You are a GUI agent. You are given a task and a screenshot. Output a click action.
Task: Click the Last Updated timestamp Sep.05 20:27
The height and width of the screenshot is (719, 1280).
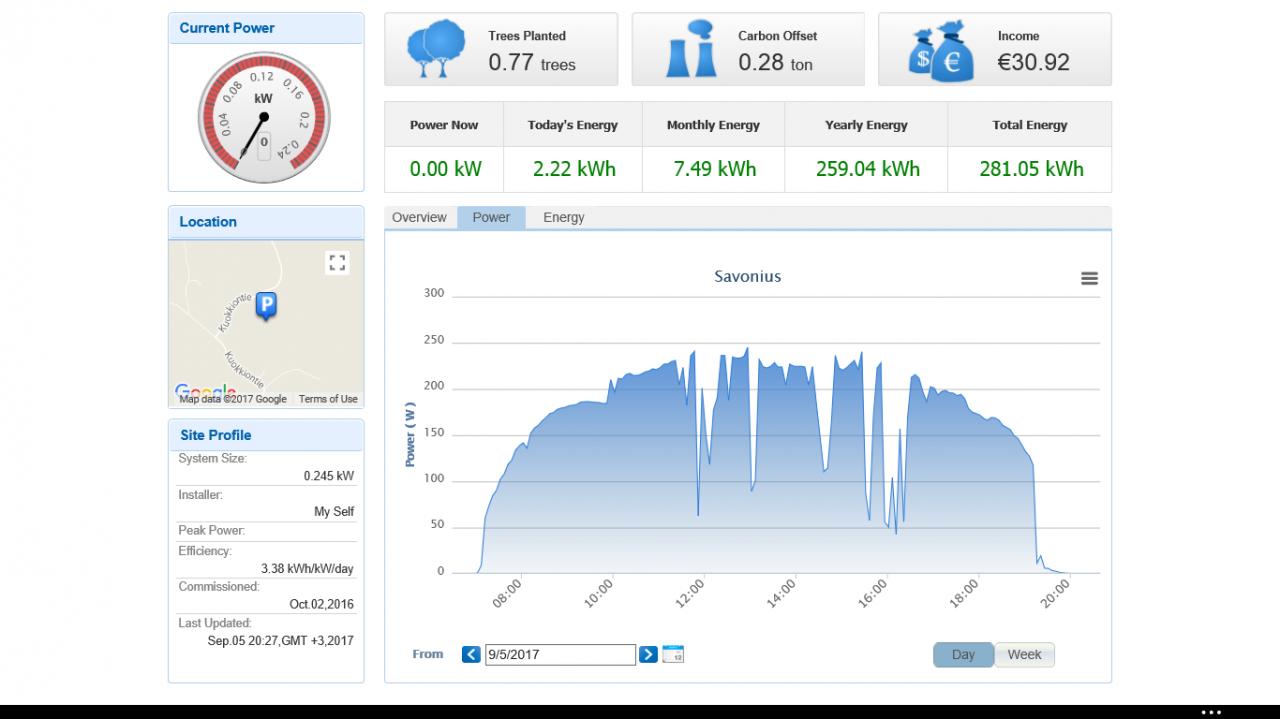coord(280,640)
